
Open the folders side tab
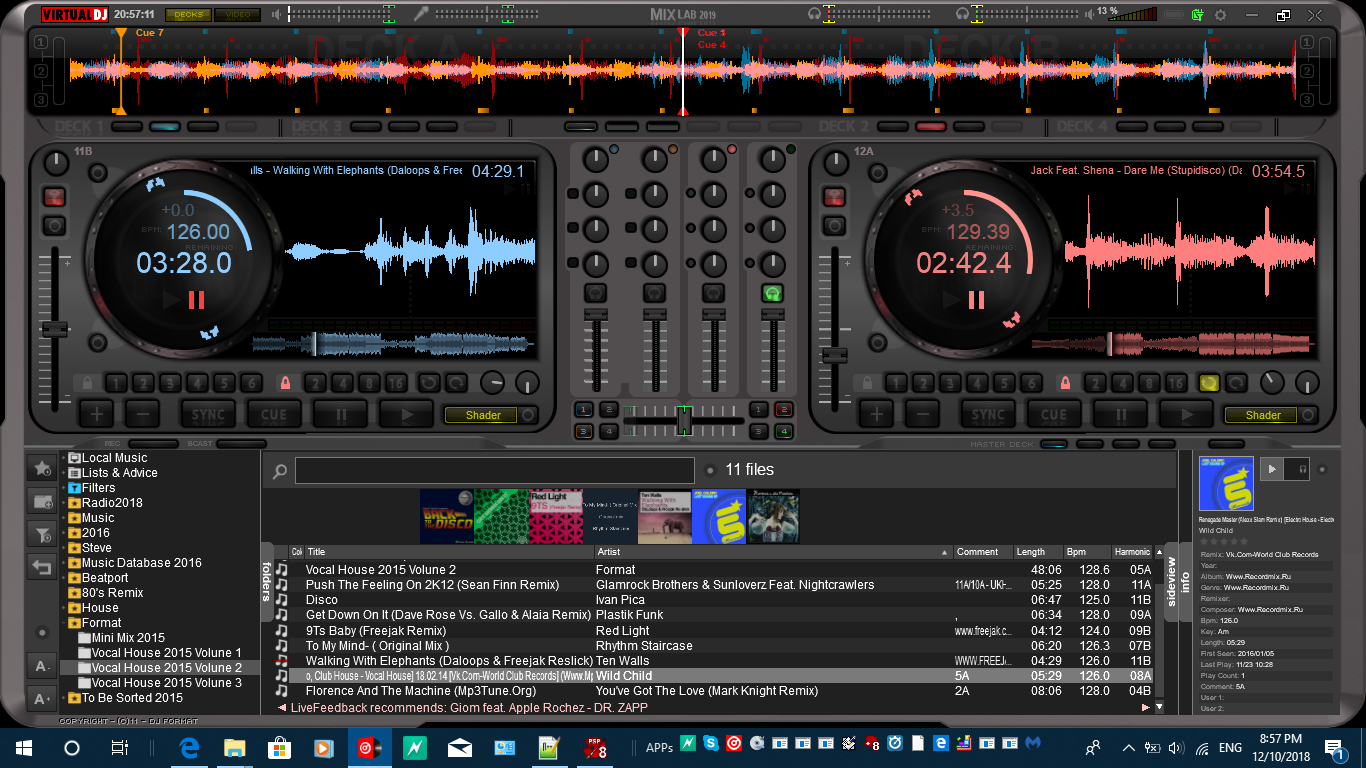[x=267, y=581]
